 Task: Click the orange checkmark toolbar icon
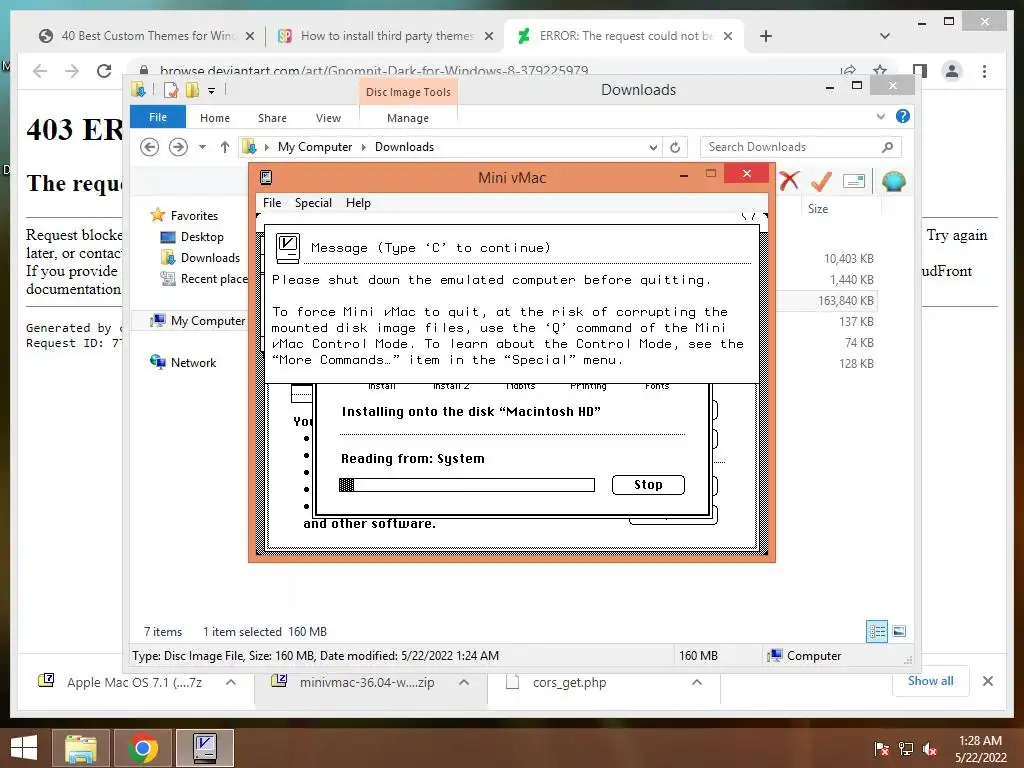pyautogui.click(x=822, y=181)
